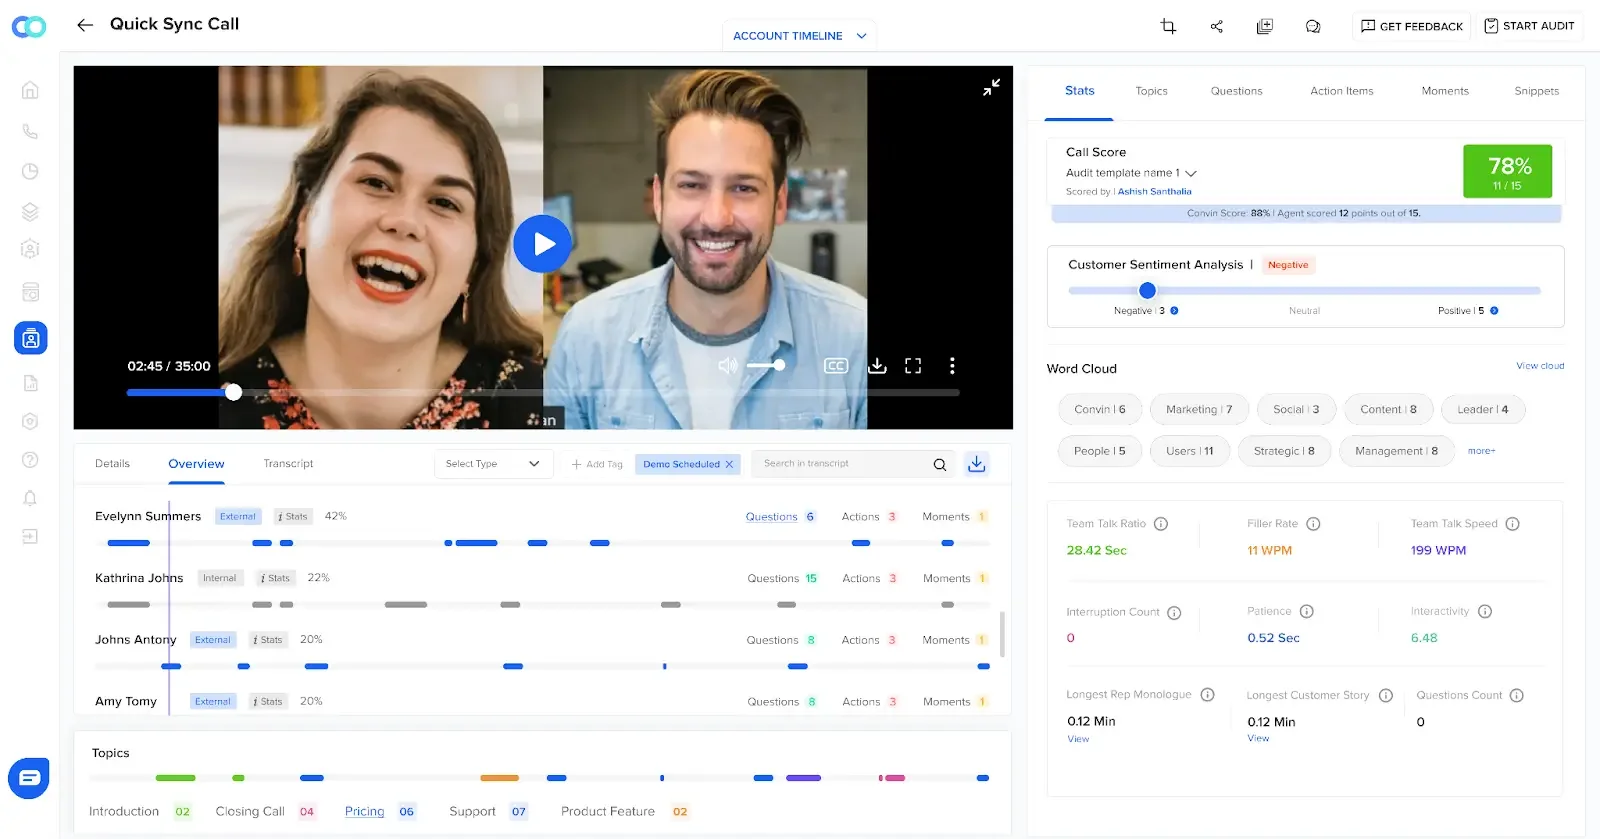Switch to the Transcript tab
Image resolution: width=1600 pixels, height=839 pixels.
[288, 464]
